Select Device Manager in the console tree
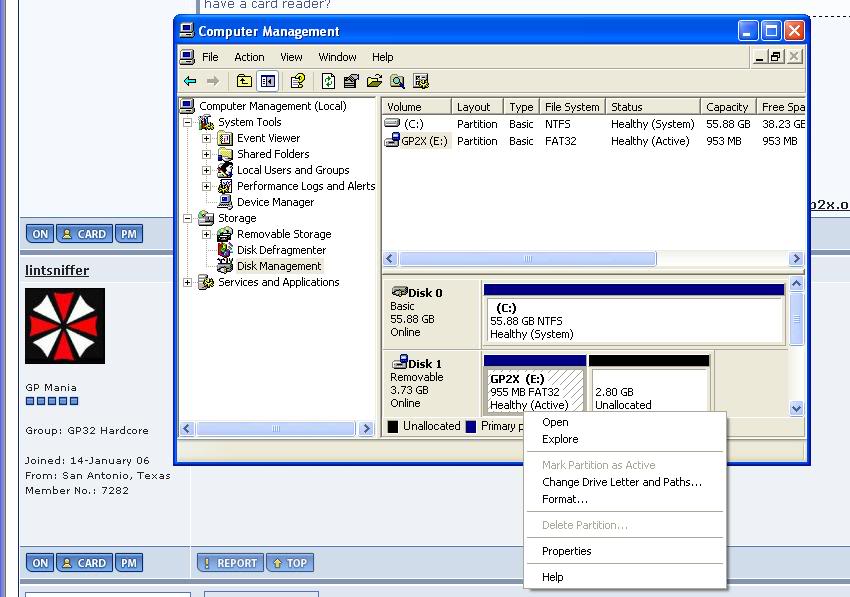The height and width of the screenshot is (597, 850). 275,202
